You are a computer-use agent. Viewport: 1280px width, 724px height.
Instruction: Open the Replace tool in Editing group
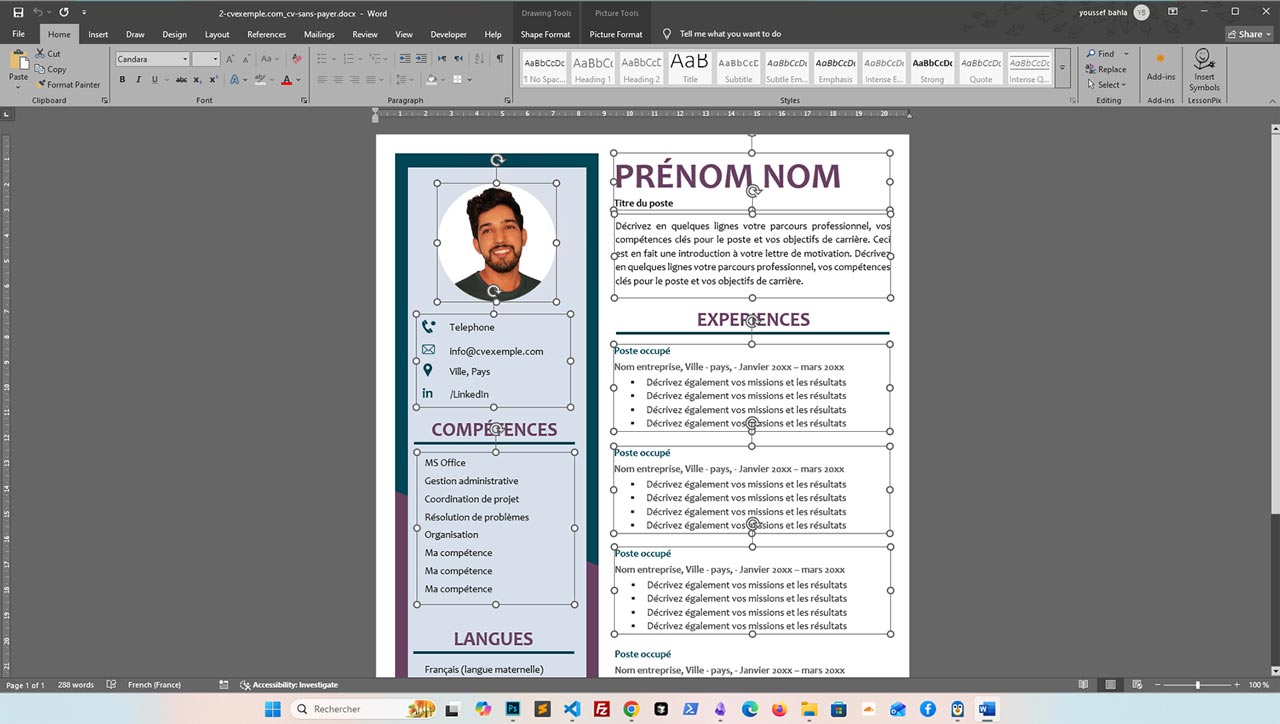pyautogui.click(x=1106, y=69)
